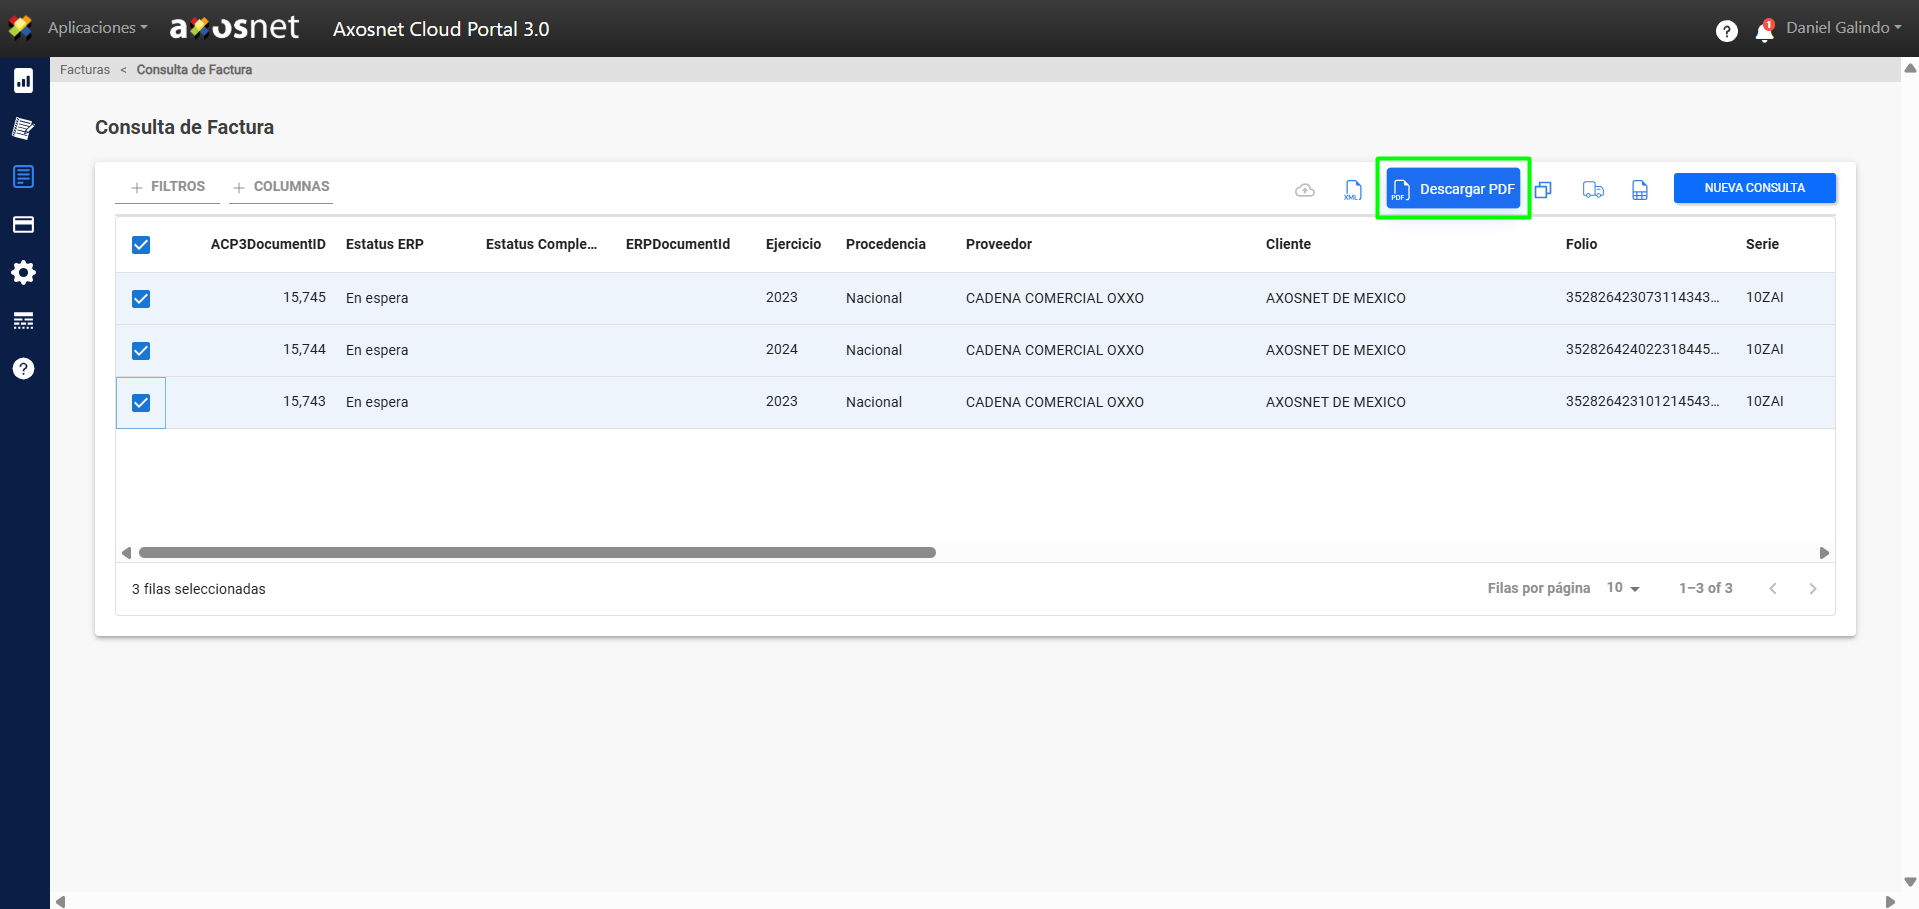Click document ID 15,744 cell
This screenshot has width=1919, height=909.
pyautogui.click(x=304, y=349)
